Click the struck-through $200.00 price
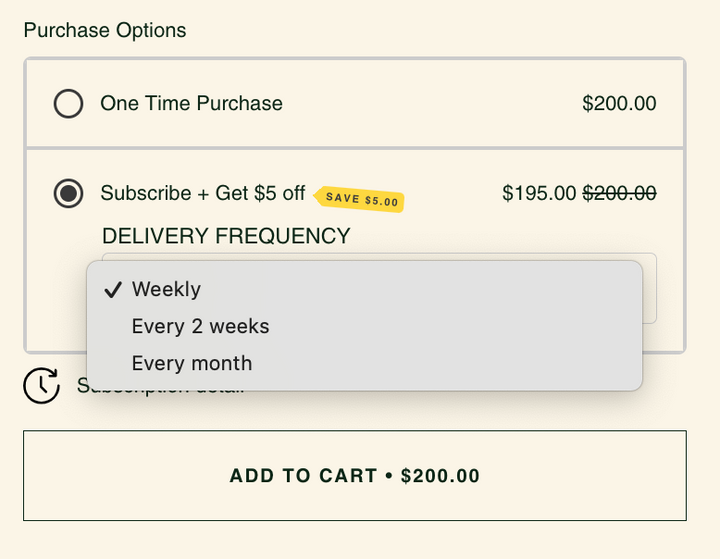This screenshot has width=720, height=559. 619,193
